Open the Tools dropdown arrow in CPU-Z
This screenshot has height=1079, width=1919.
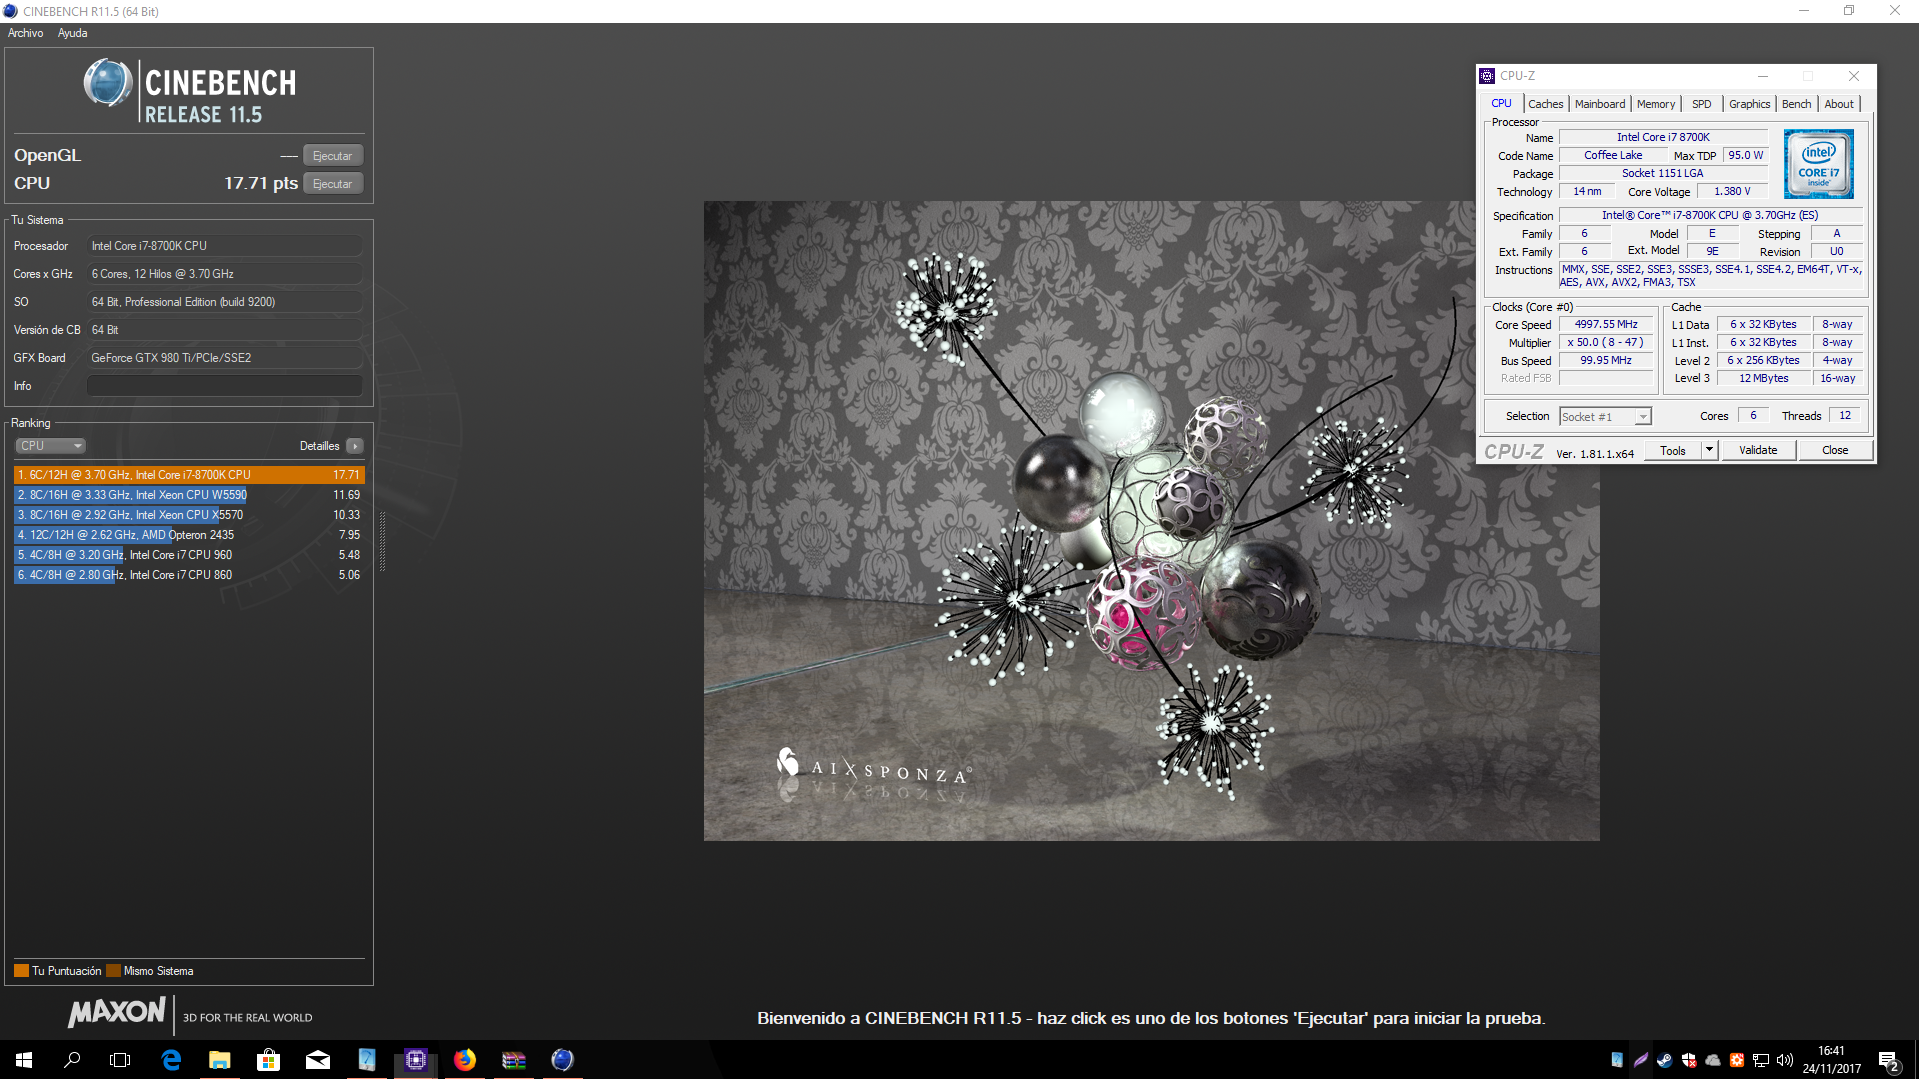click(x=1709, y=451)
